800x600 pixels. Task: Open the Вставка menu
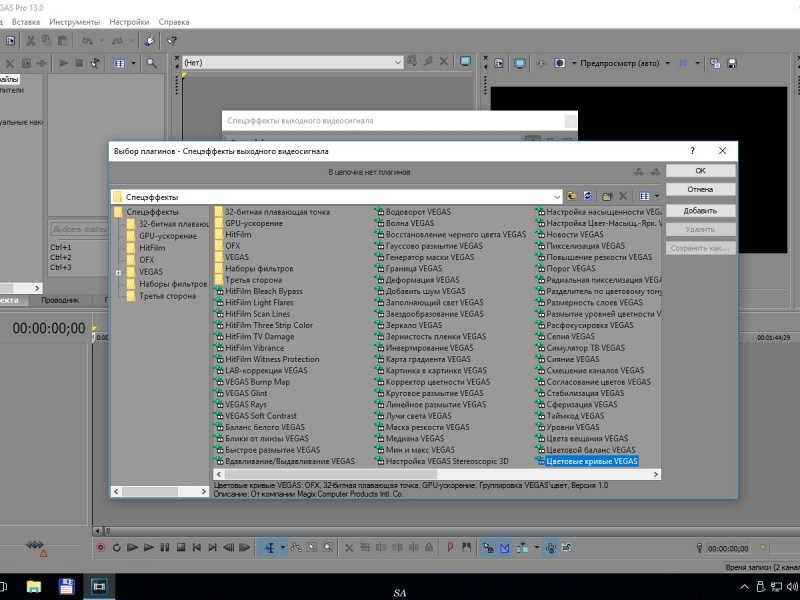[26, 22]
